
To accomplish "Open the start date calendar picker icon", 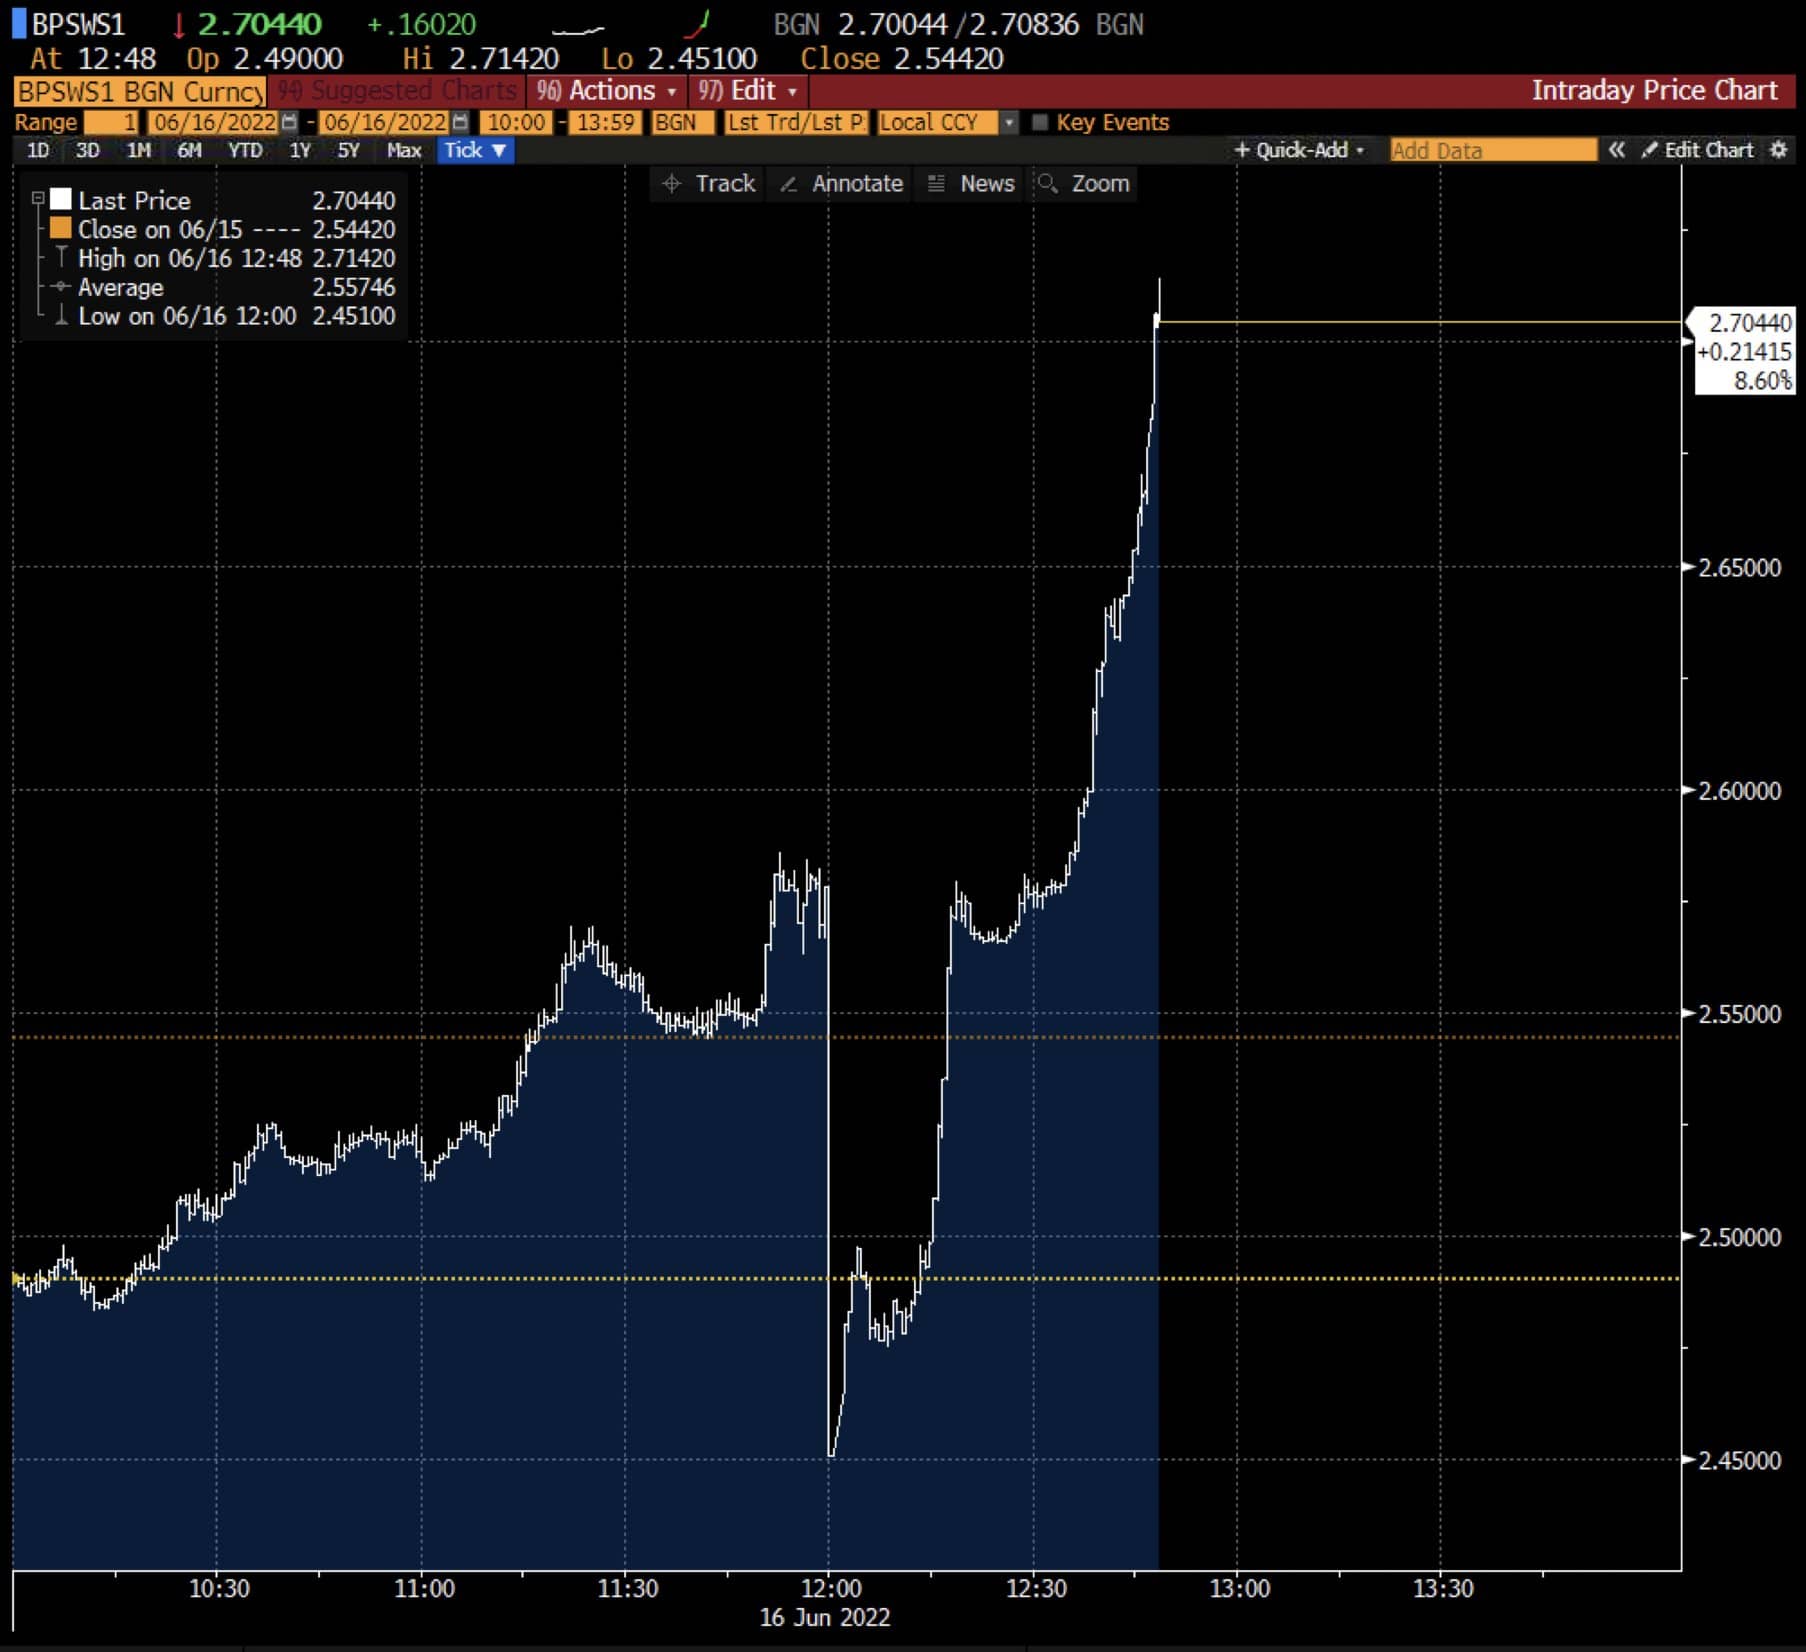I will [x=290, y=122].
